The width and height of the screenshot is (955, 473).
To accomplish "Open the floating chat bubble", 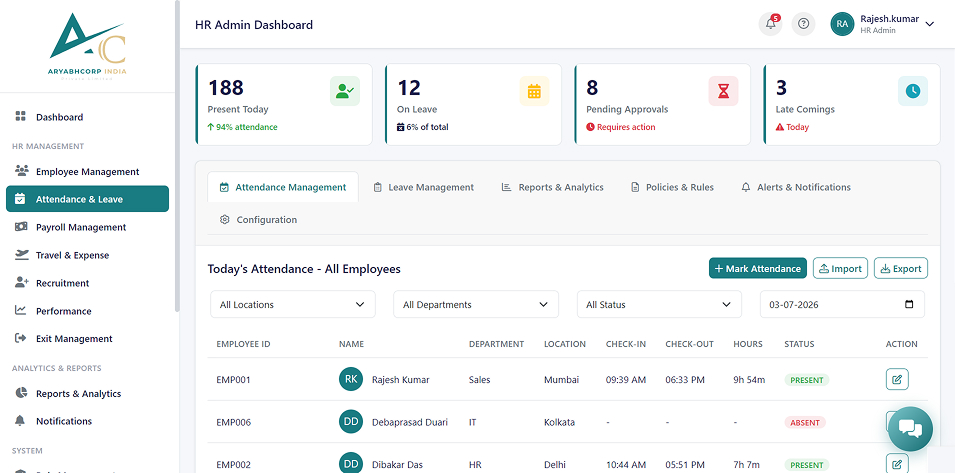I will 910,429.
